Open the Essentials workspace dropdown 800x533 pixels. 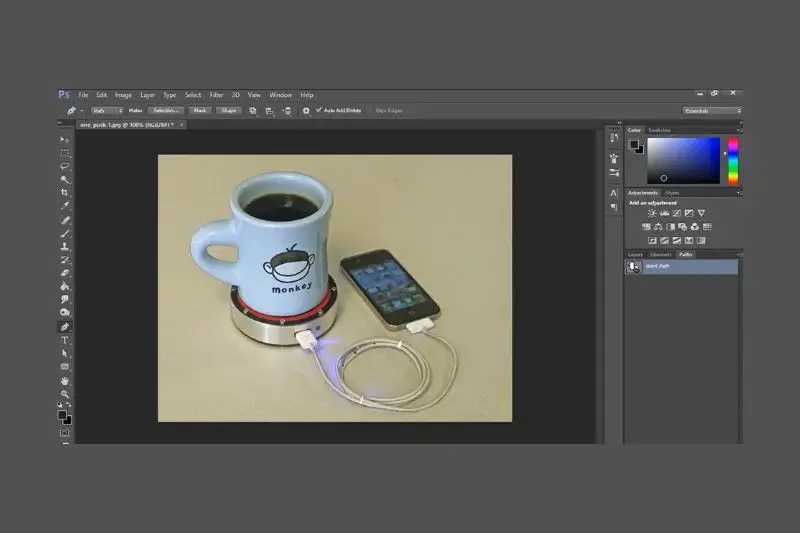coord(712,110)
